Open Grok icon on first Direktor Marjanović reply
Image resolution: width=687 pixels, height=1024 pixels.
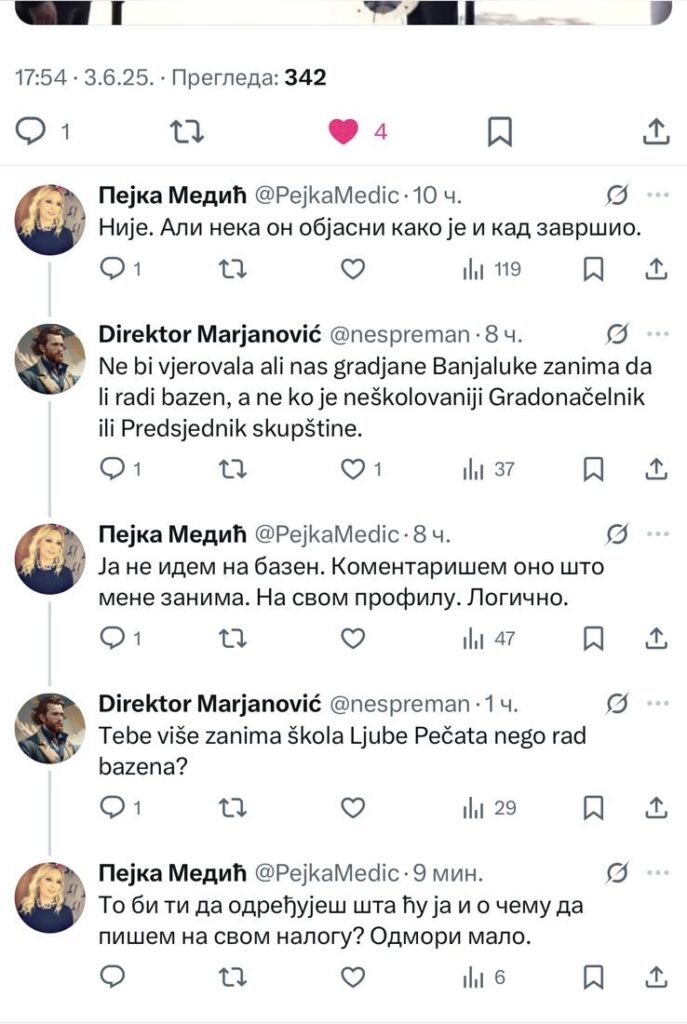[616, 334]
